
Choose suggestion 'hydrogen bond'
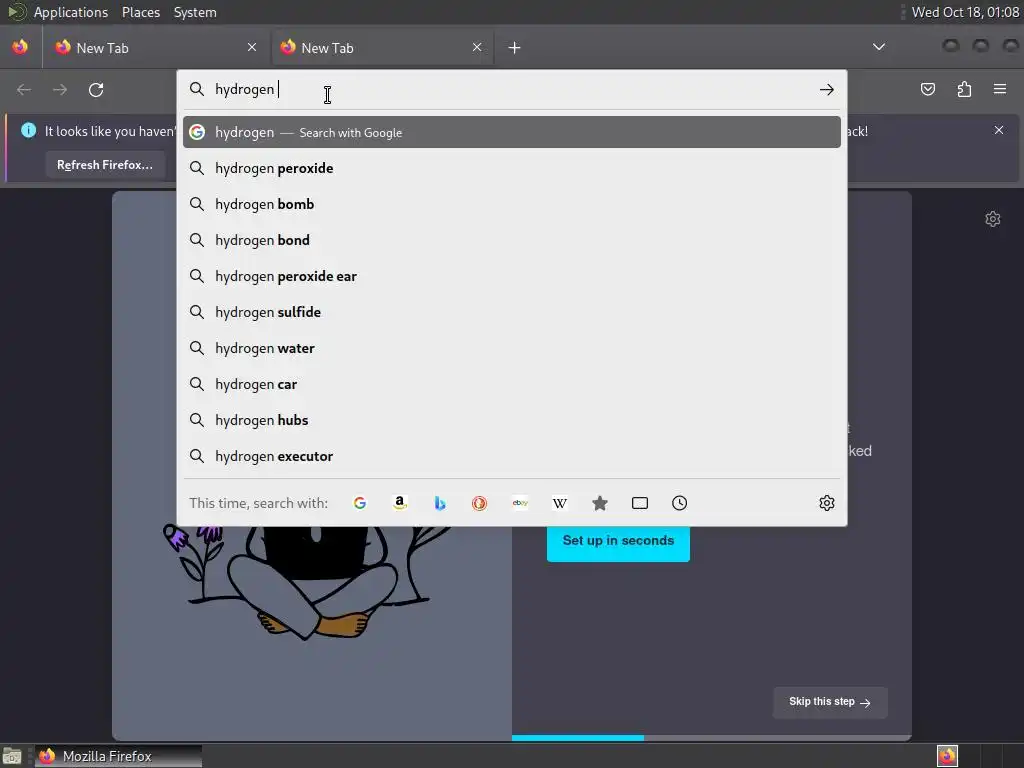coord(512,240)
